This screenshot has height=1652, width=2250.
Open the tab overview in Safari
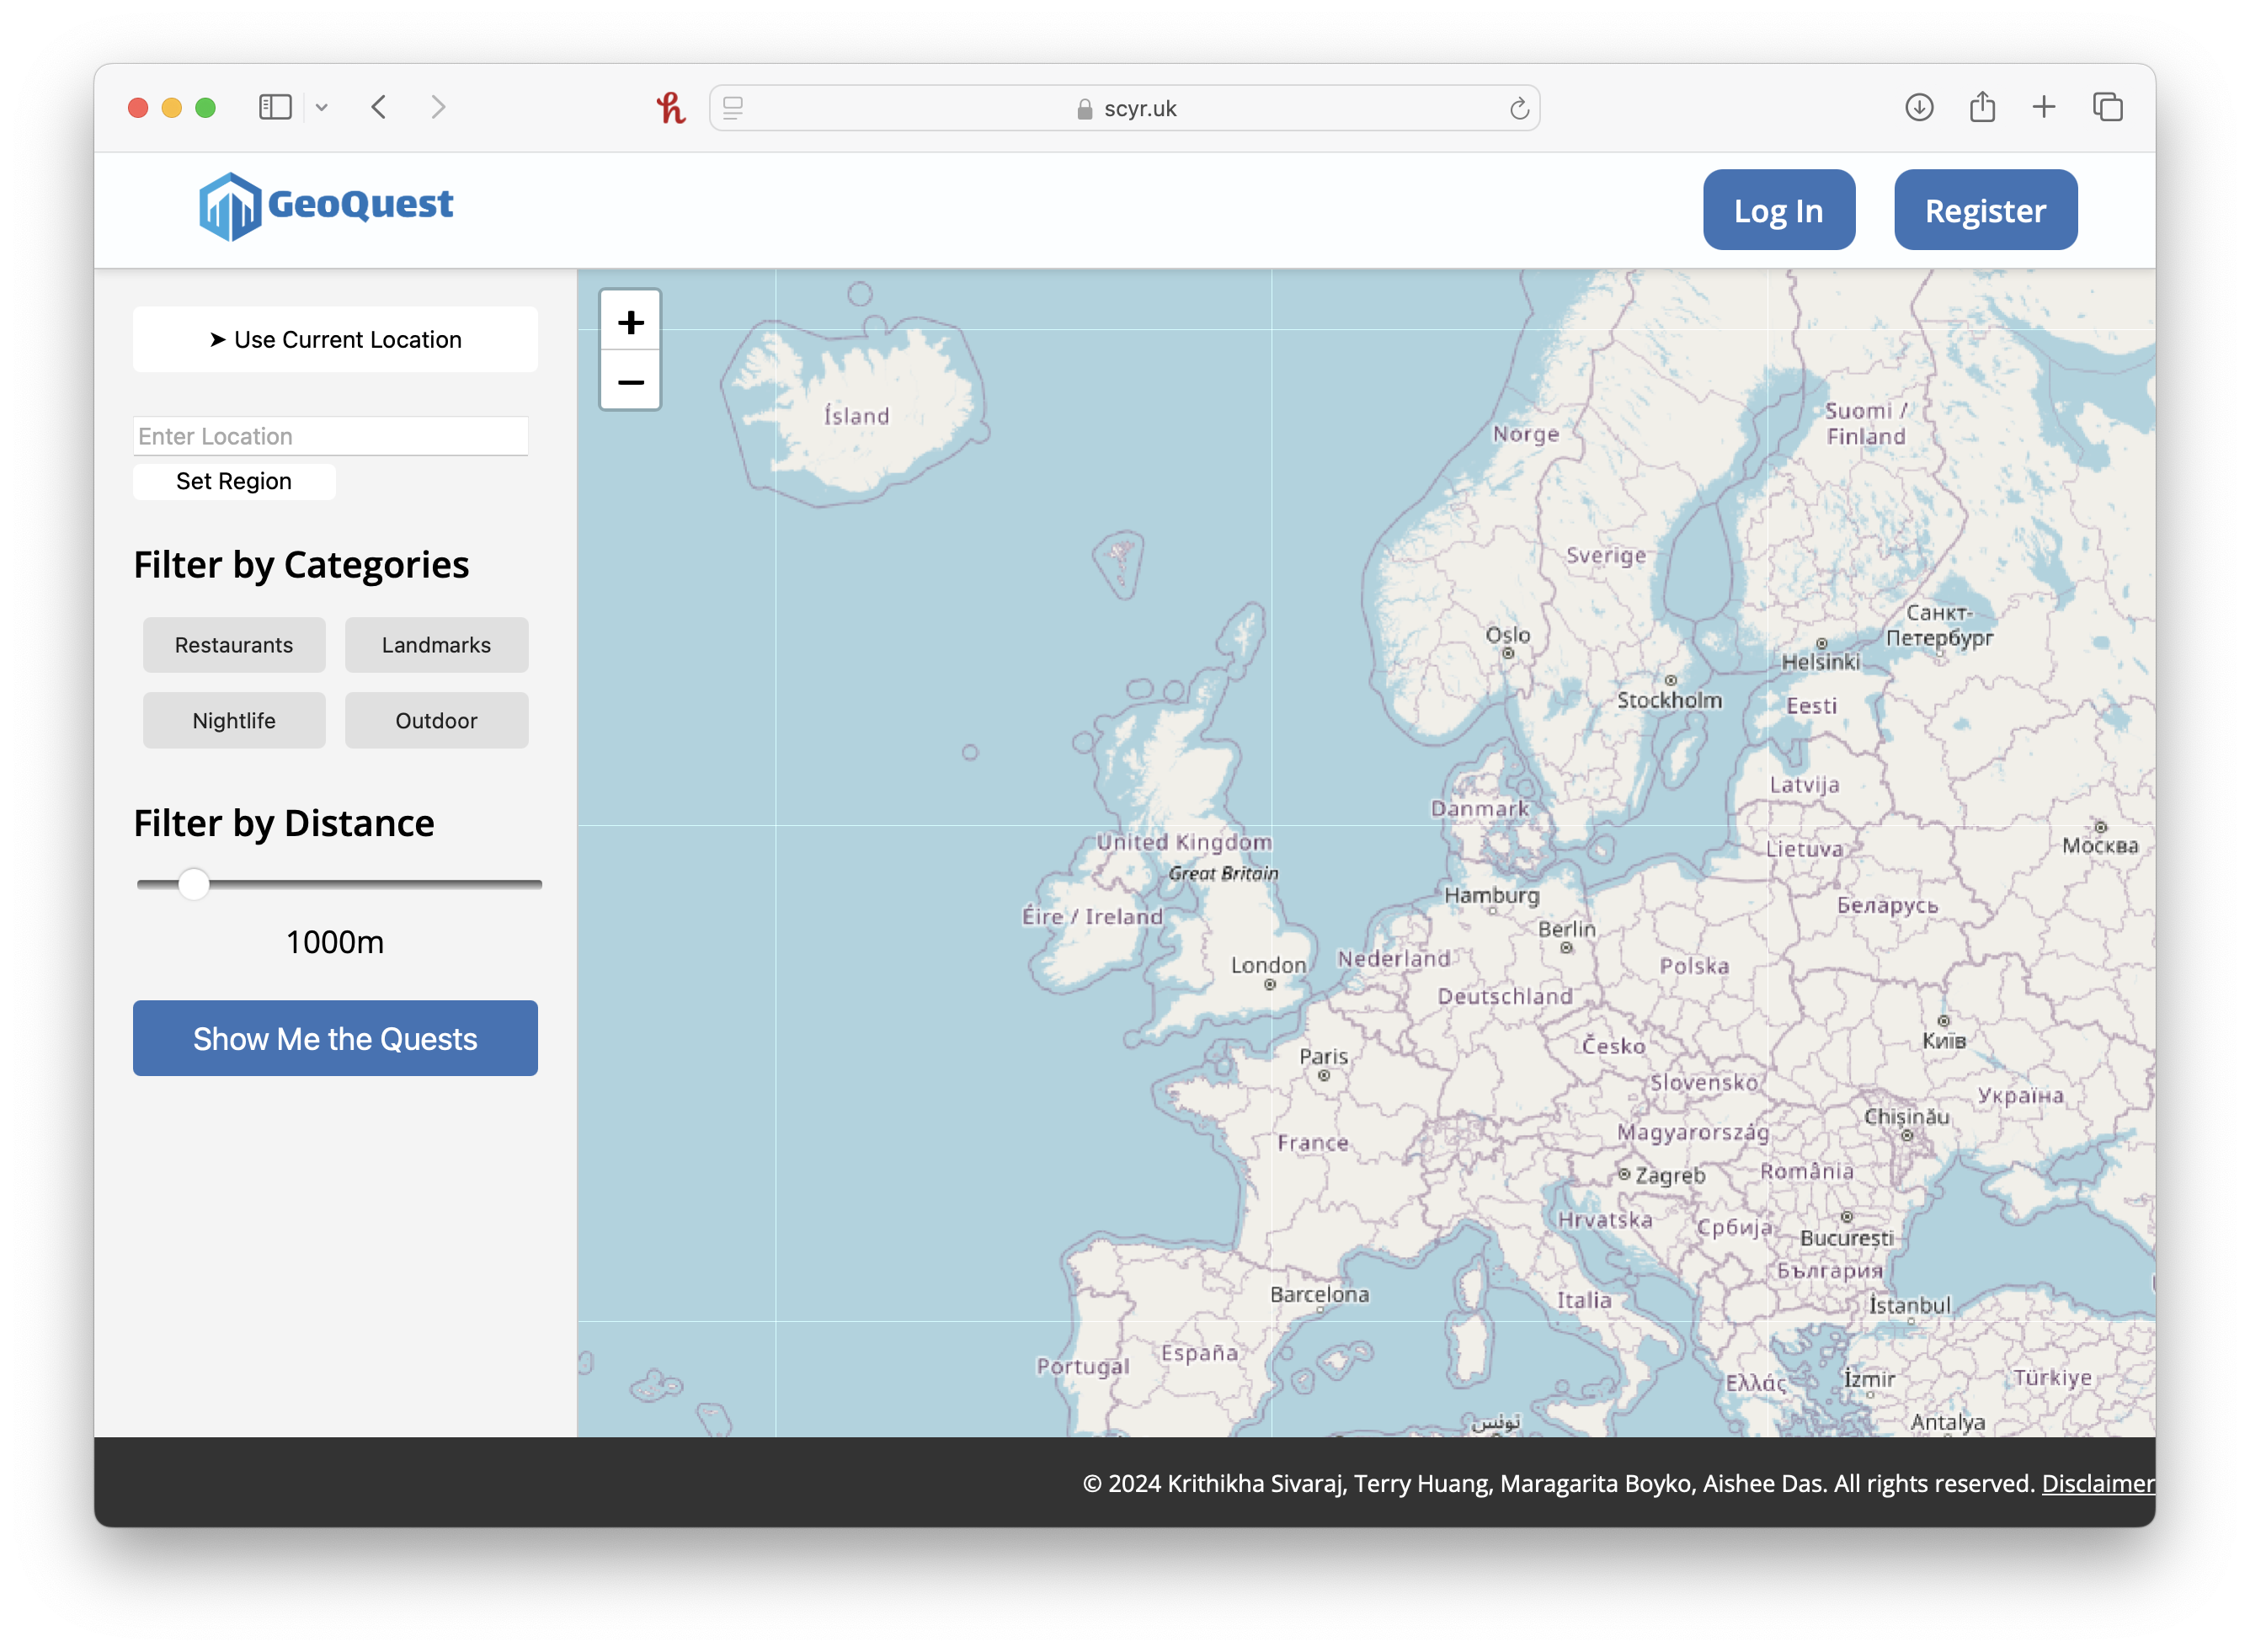pos(2108,107)
